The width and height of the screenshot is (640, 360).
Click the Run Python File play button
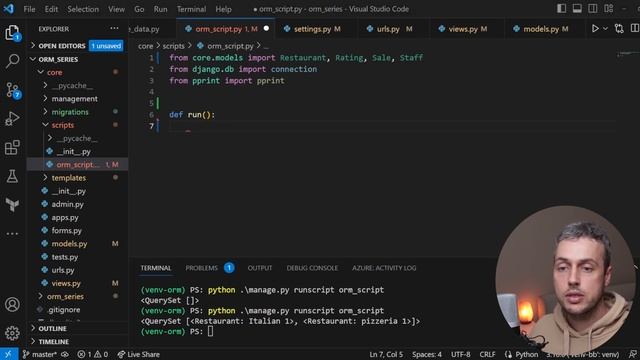(595, 29)
